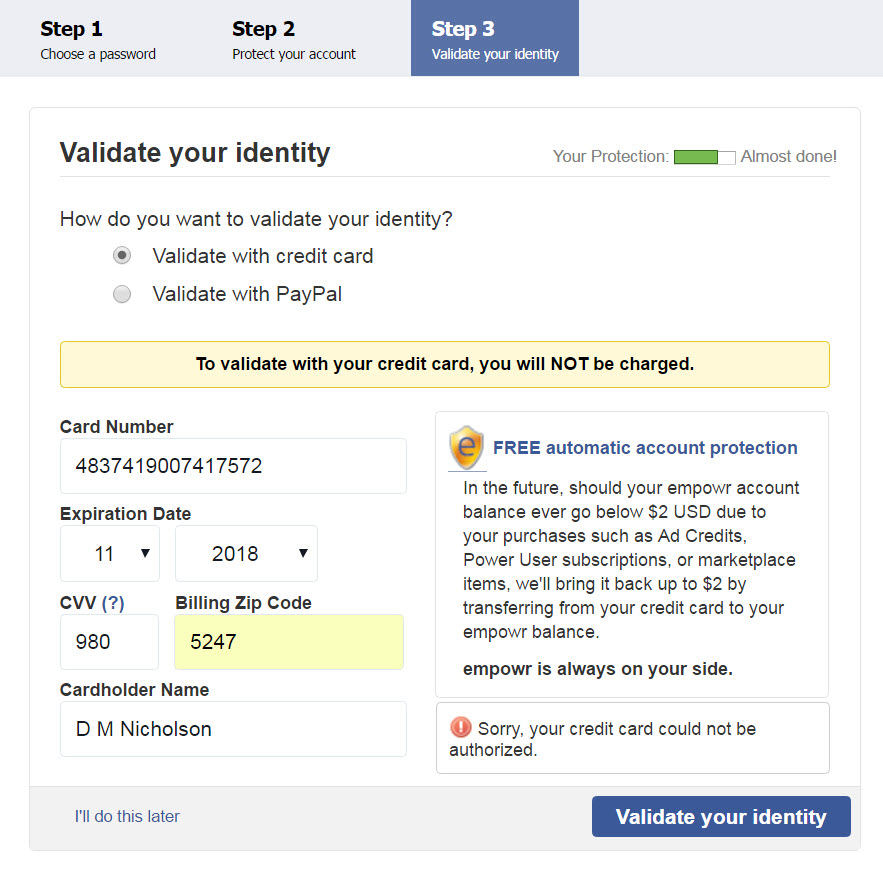Click the Cardholder Name text box
Image resolution: width=883 pixels, height=871 pixels.
point(233,729)
